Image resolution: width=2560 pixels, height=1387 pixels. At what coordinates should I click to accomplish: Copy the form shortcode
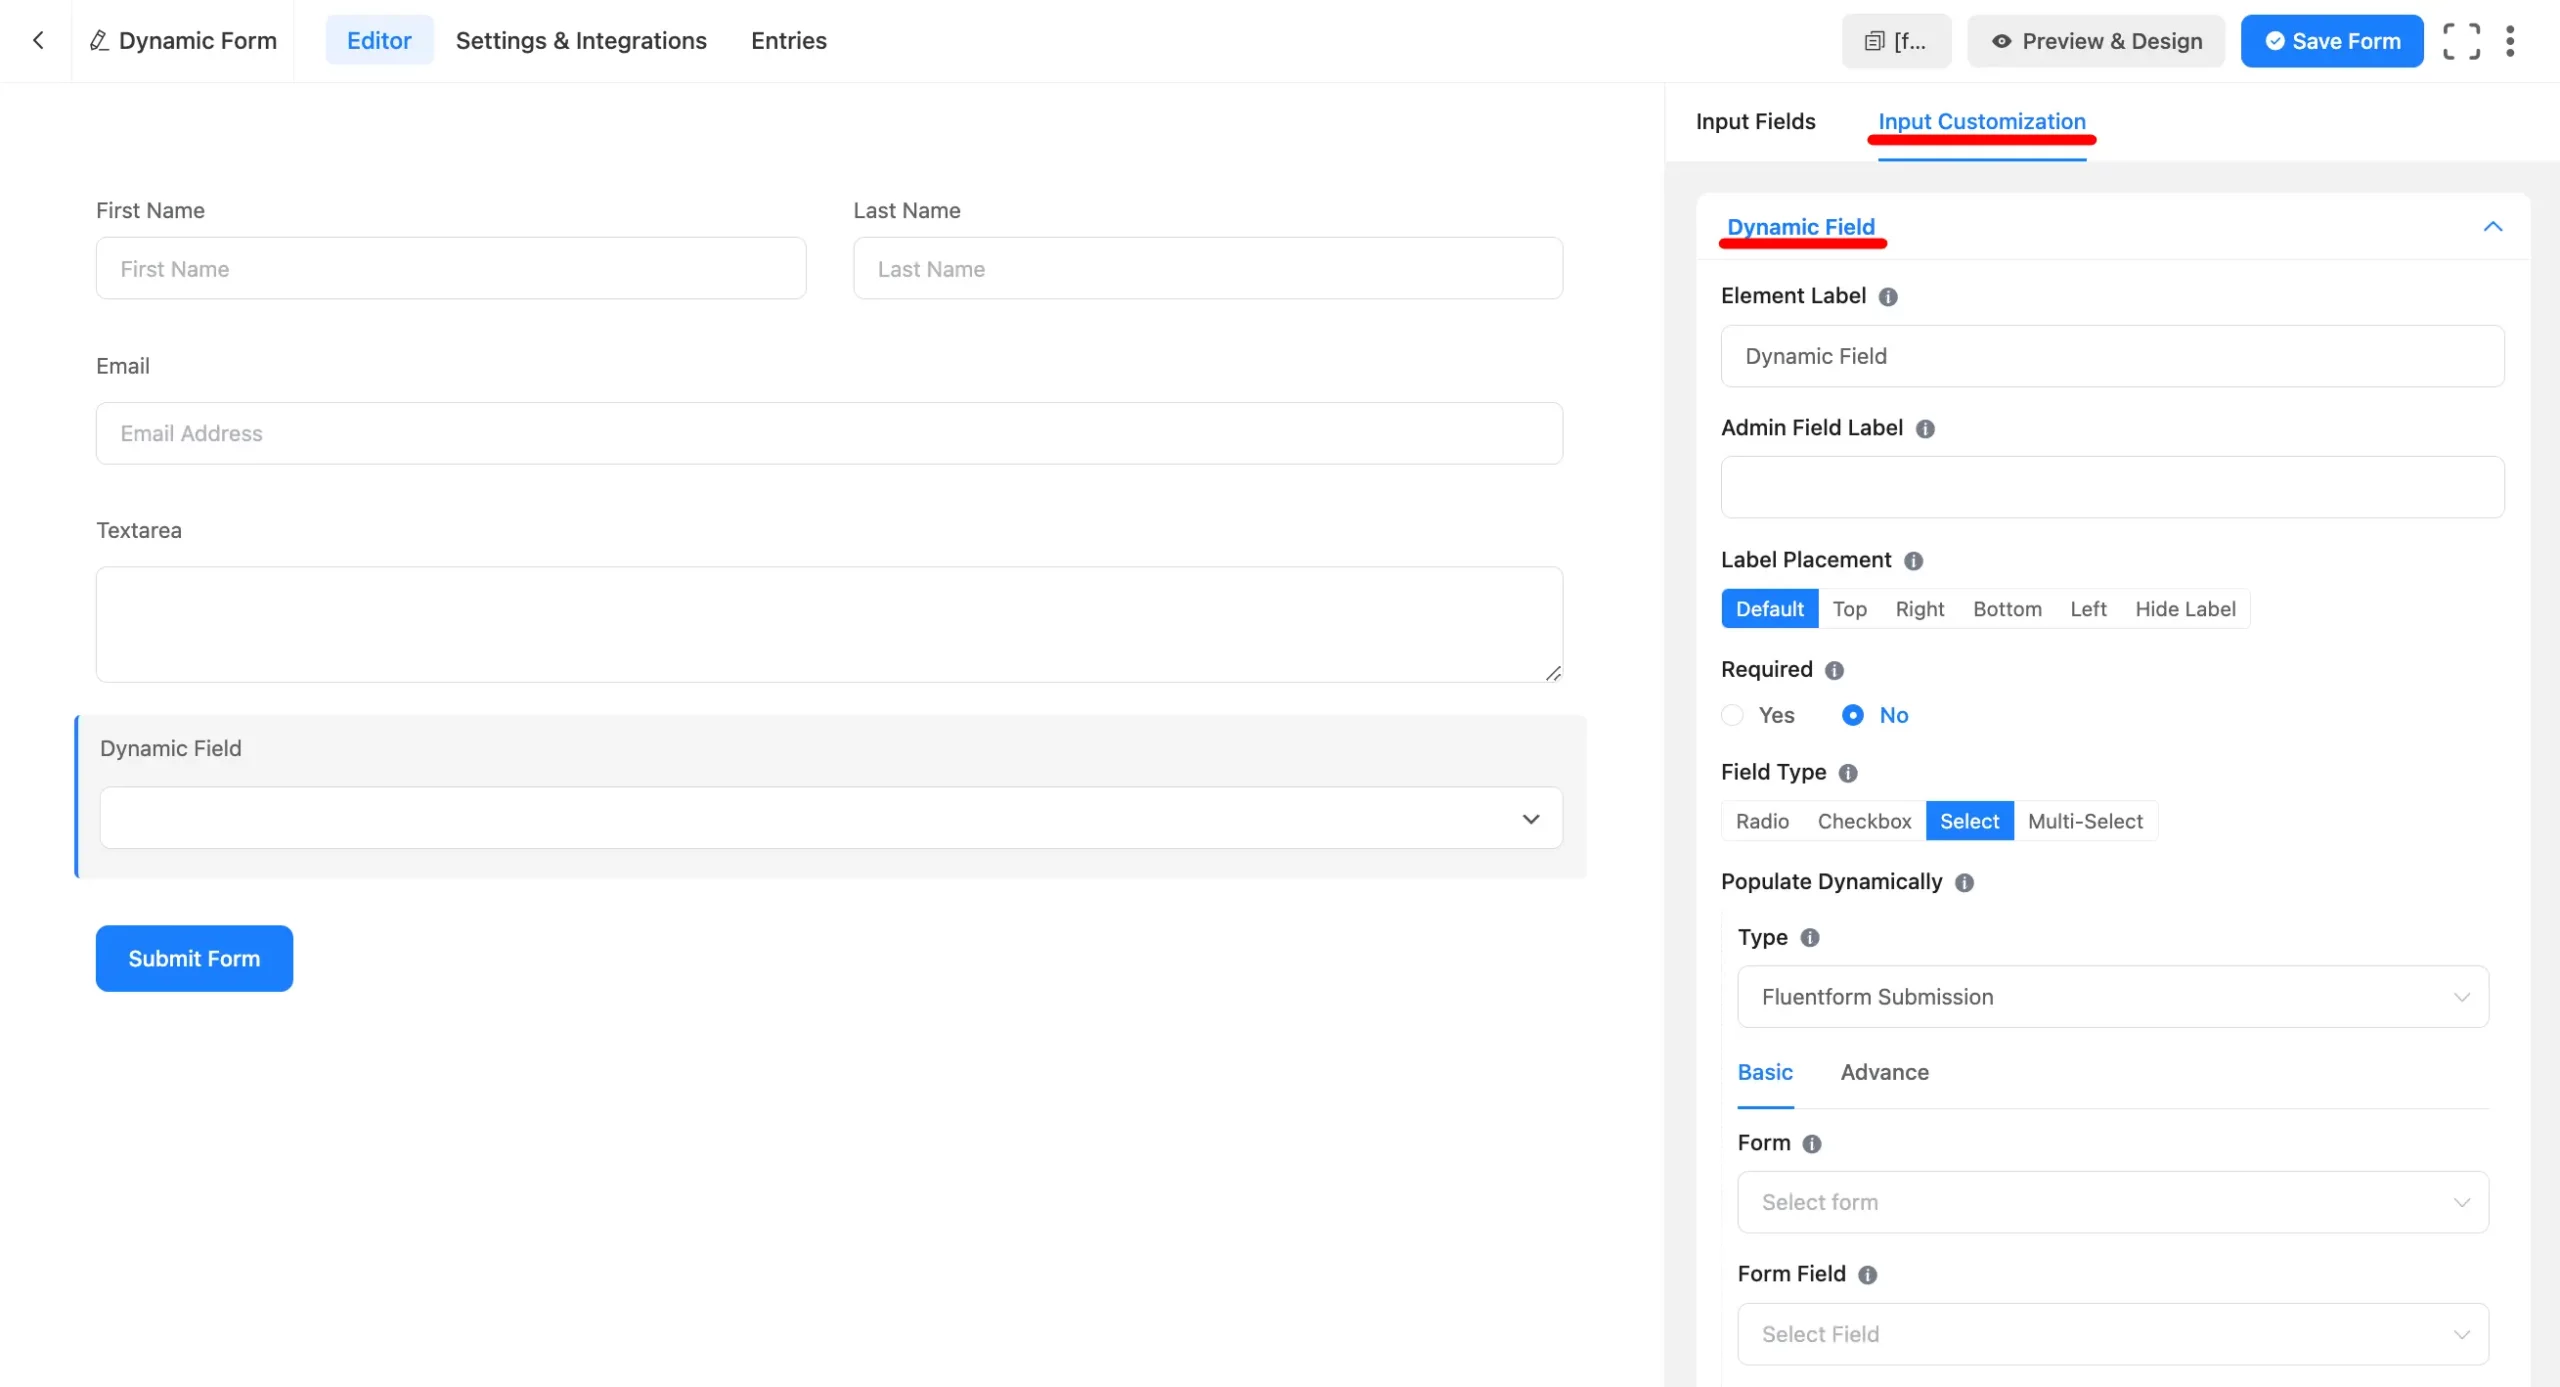[x=1896, y=40]
